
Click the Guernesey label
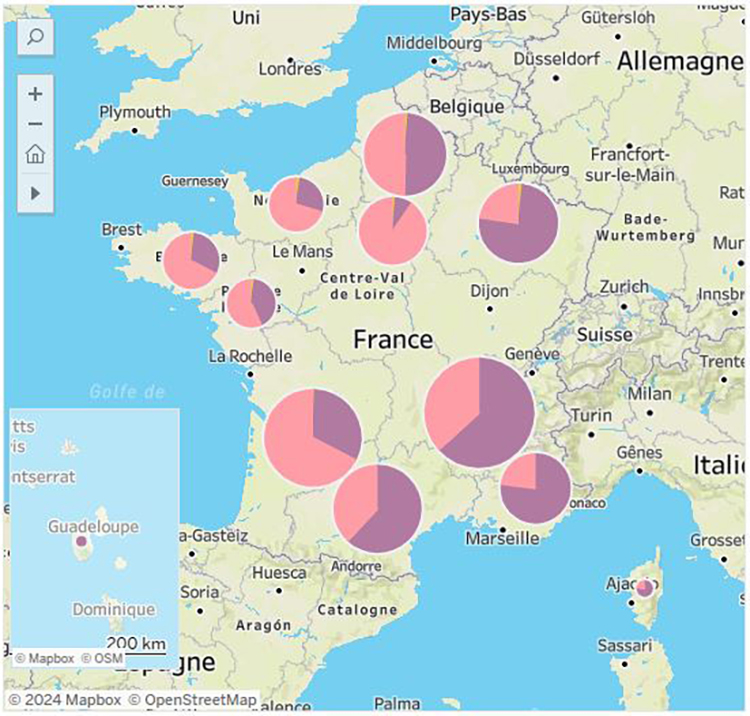pyautogui.click(x=195, y=181)
